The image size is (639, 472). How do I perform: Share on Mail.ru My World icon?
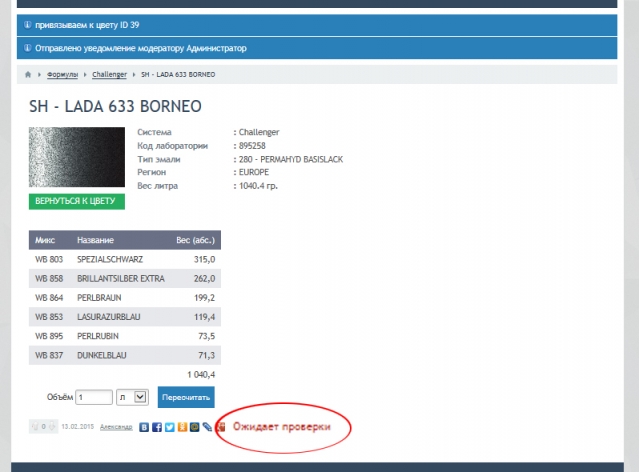[x=195, y=427]
